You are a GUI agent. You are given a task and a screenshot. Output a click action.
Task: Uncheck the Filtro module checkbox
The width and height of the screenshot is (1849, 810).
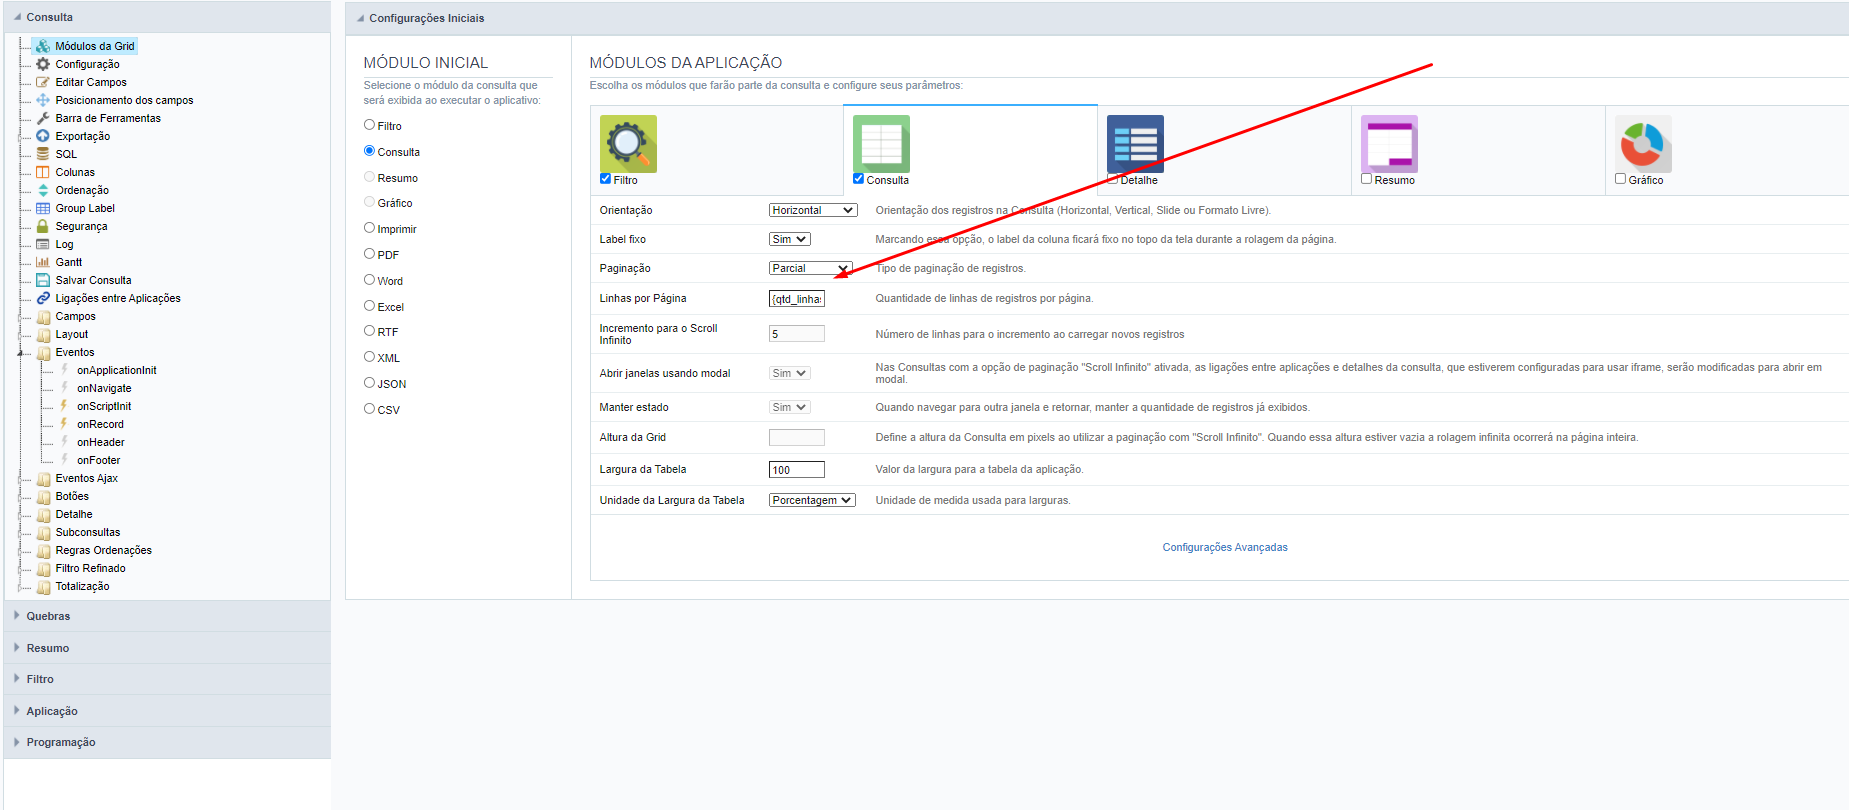(605, 179)
